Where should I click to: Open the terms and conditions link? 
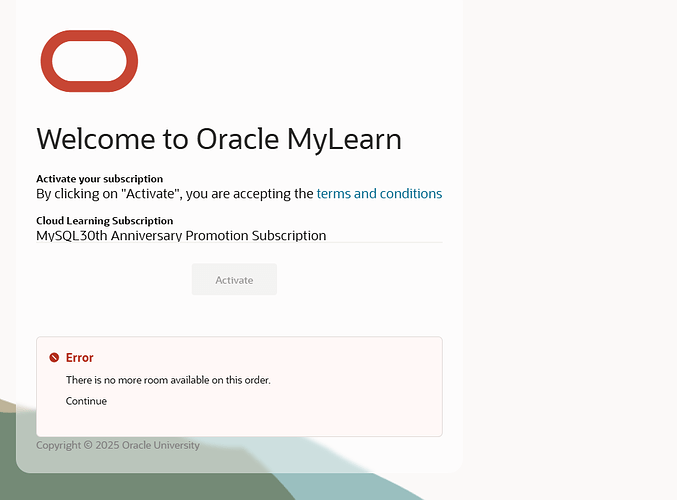[x=379, y=193]
